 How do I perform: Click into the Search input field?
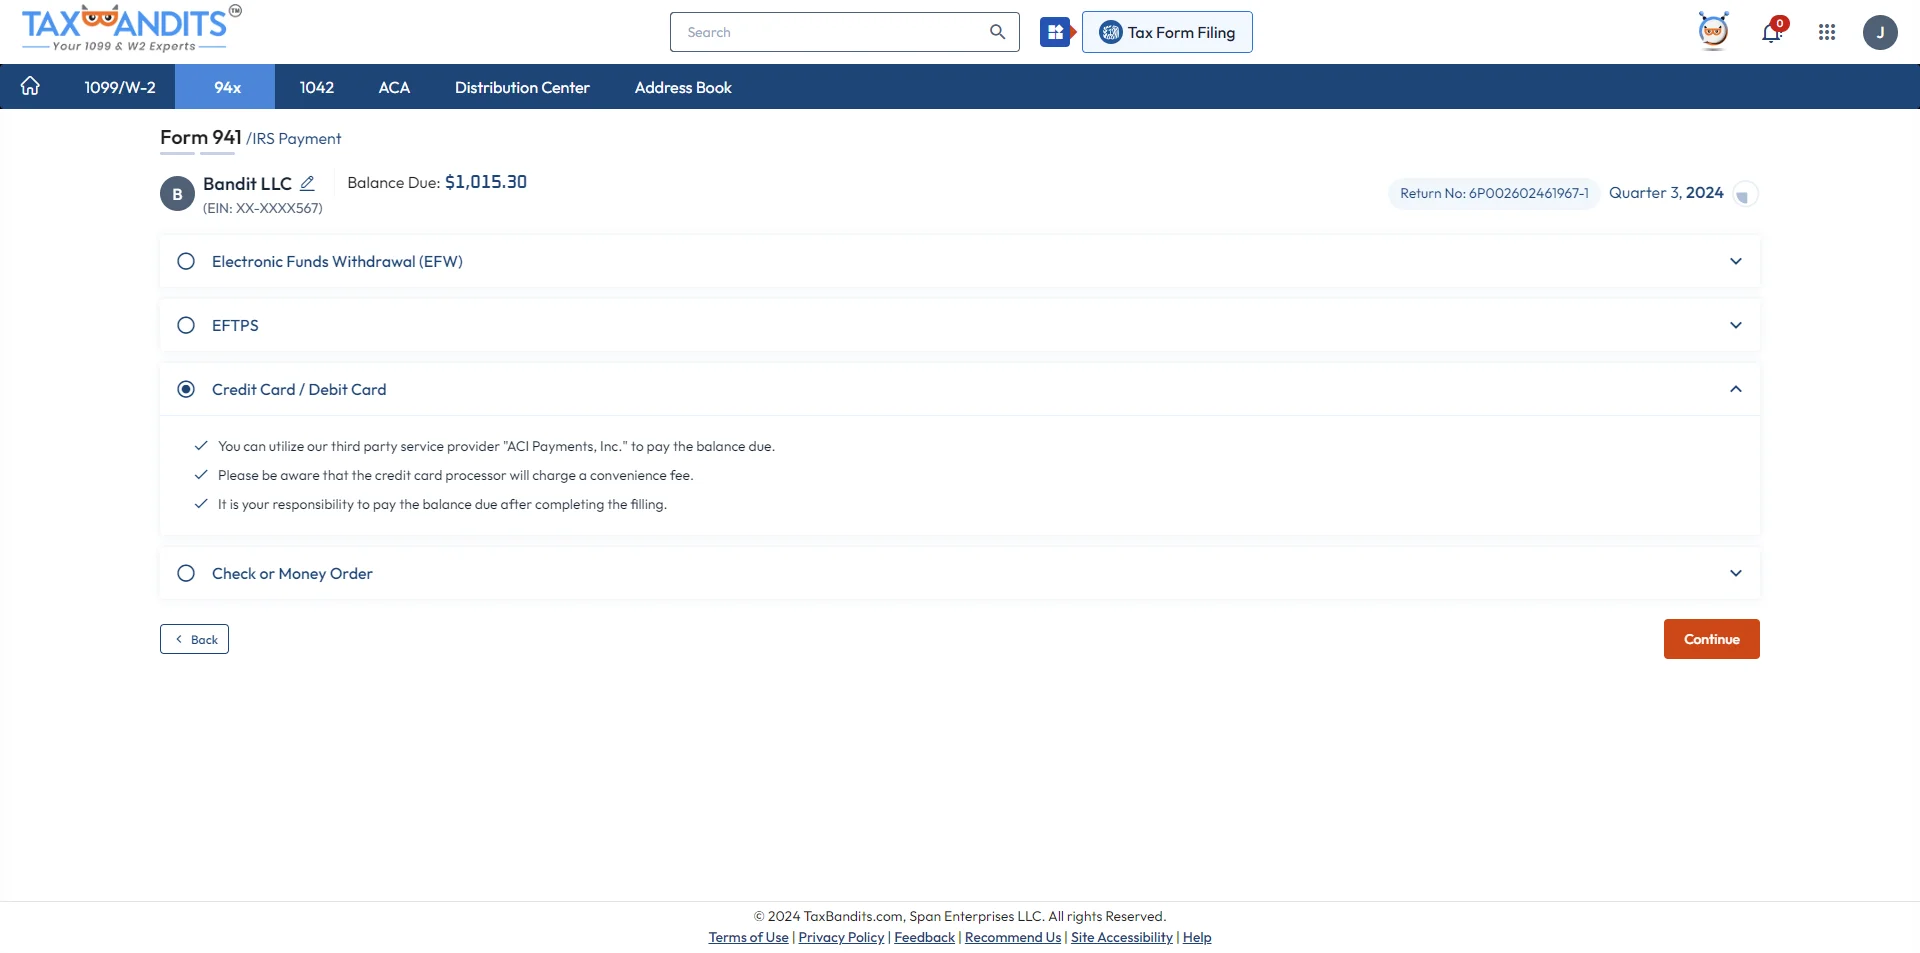pos(830,32)
